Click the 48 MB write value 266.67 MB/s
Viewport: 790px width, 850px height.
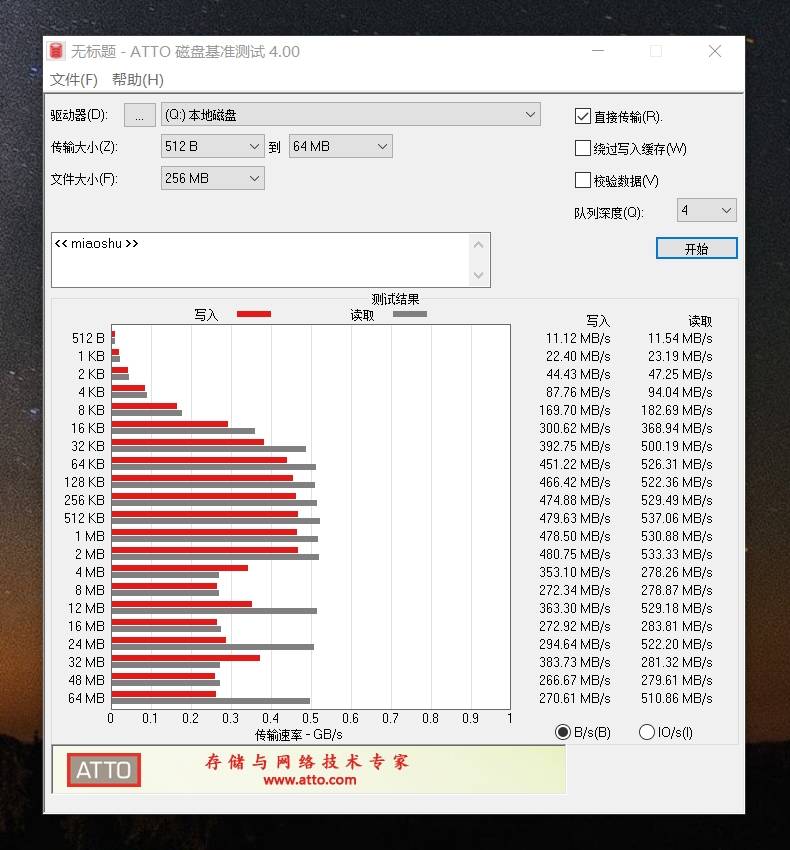pos(575,680)
